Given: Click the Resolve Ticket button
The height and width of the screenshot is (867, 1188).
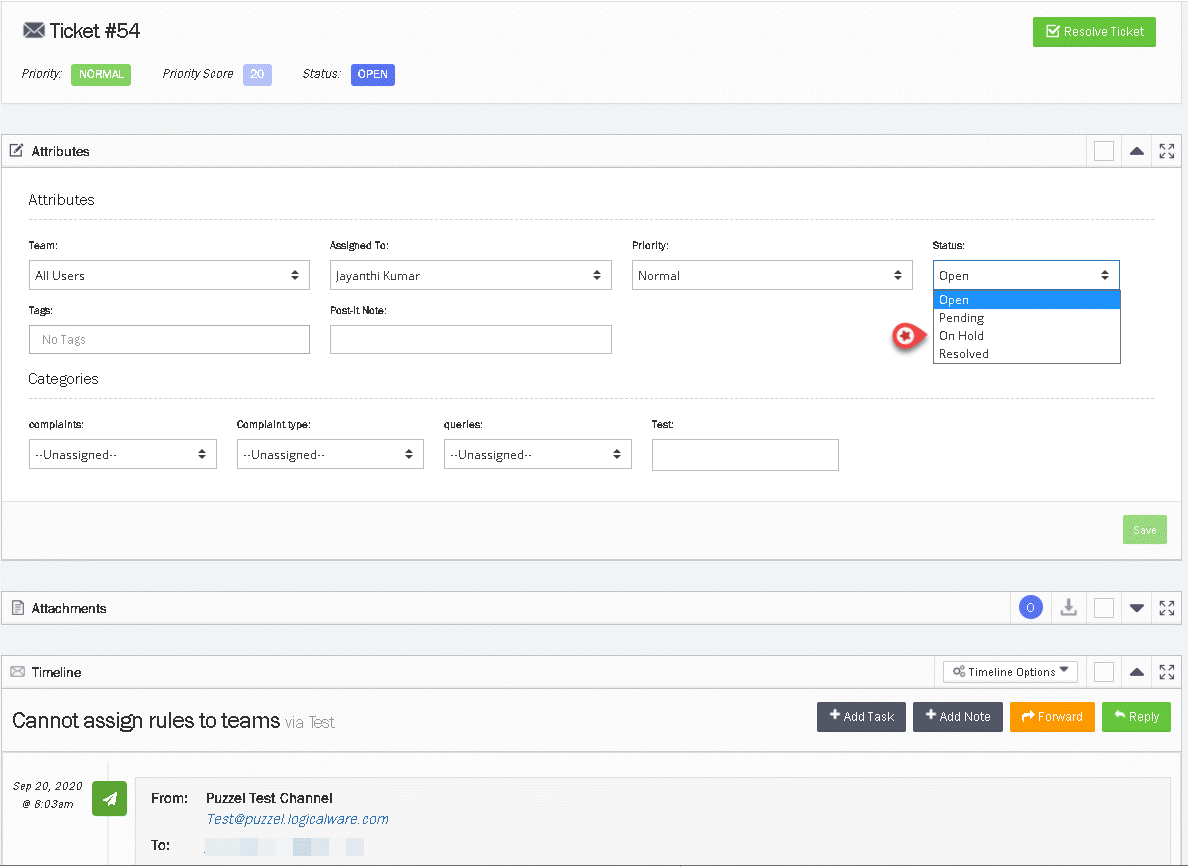Looking at the screenshot, I should 1094,32.
